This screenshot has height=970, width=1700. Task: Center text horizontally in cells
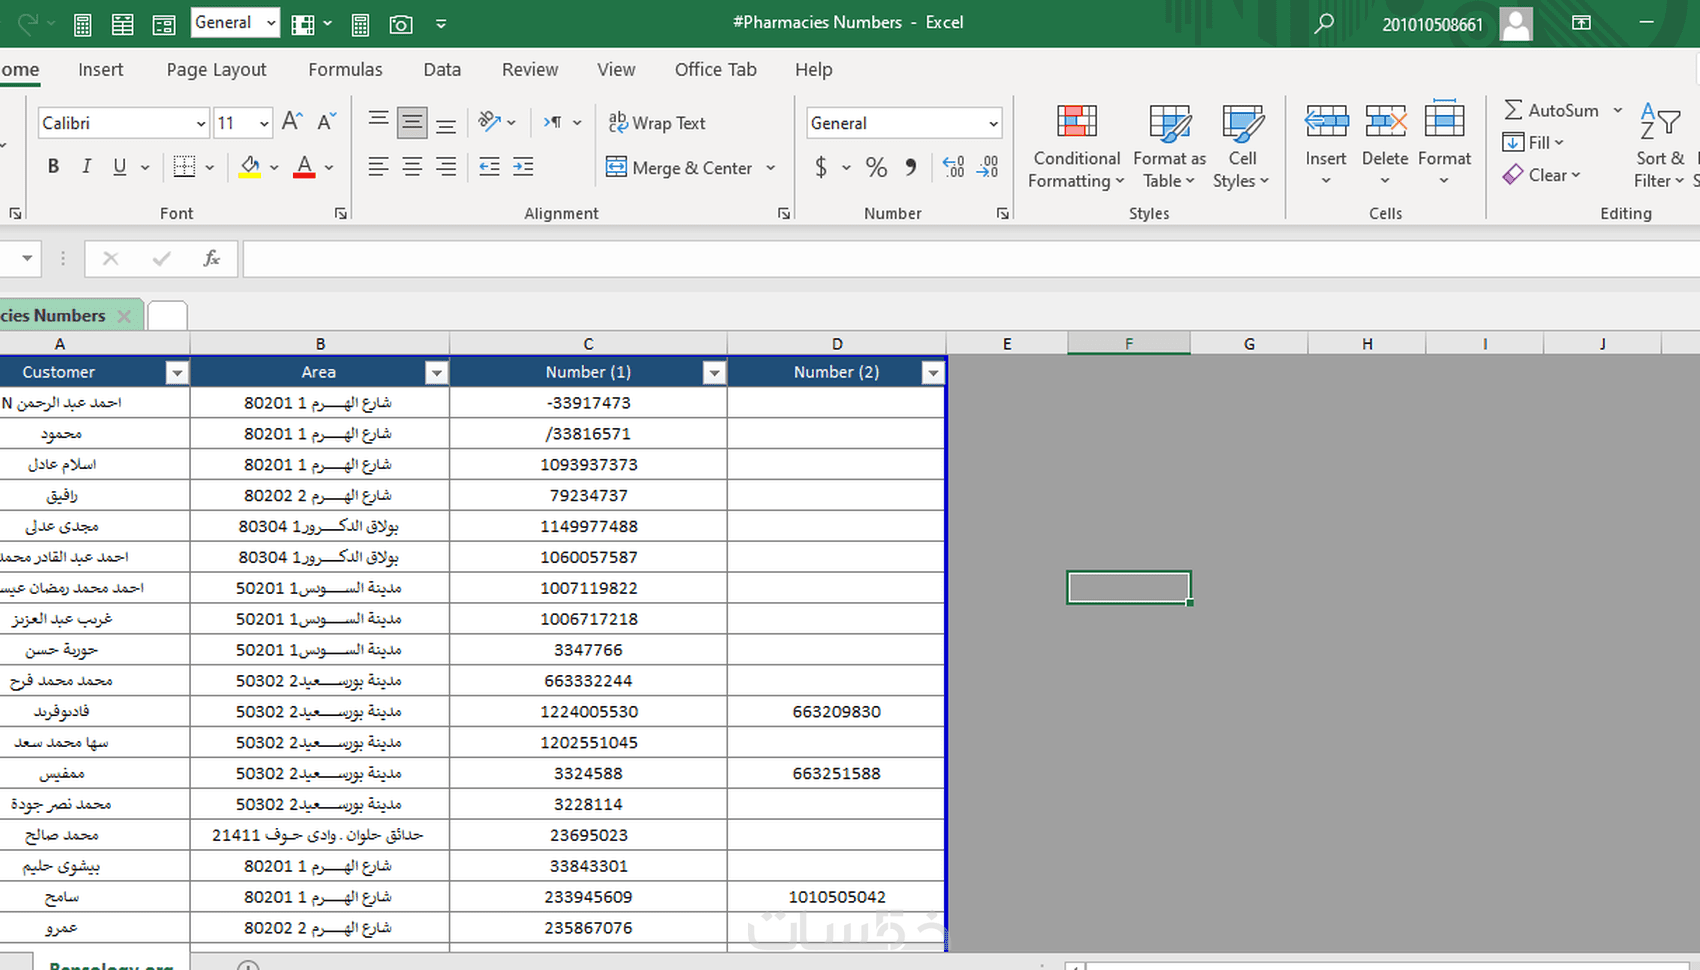click(412, 167)
